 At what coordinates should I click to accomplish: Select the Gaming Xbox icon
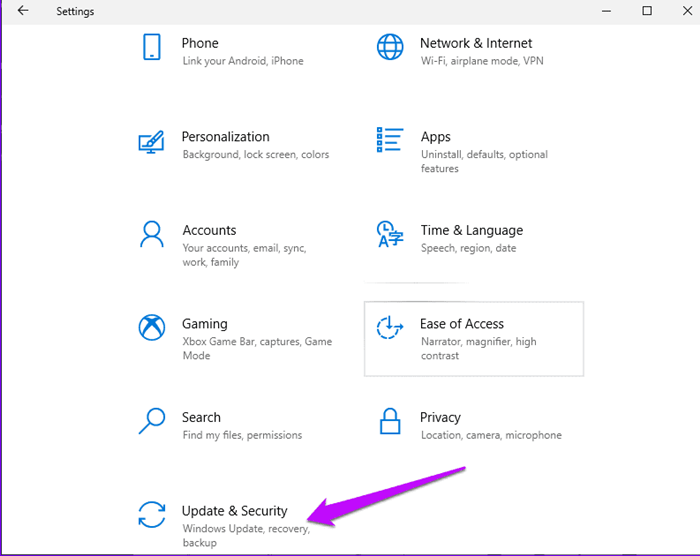point(151,328)
